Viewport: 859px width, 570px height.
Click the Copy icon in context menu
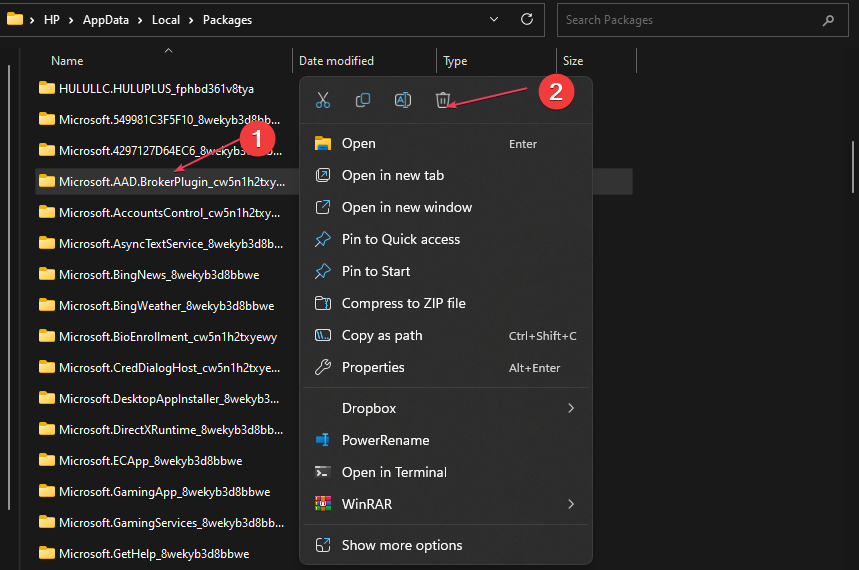363,100
